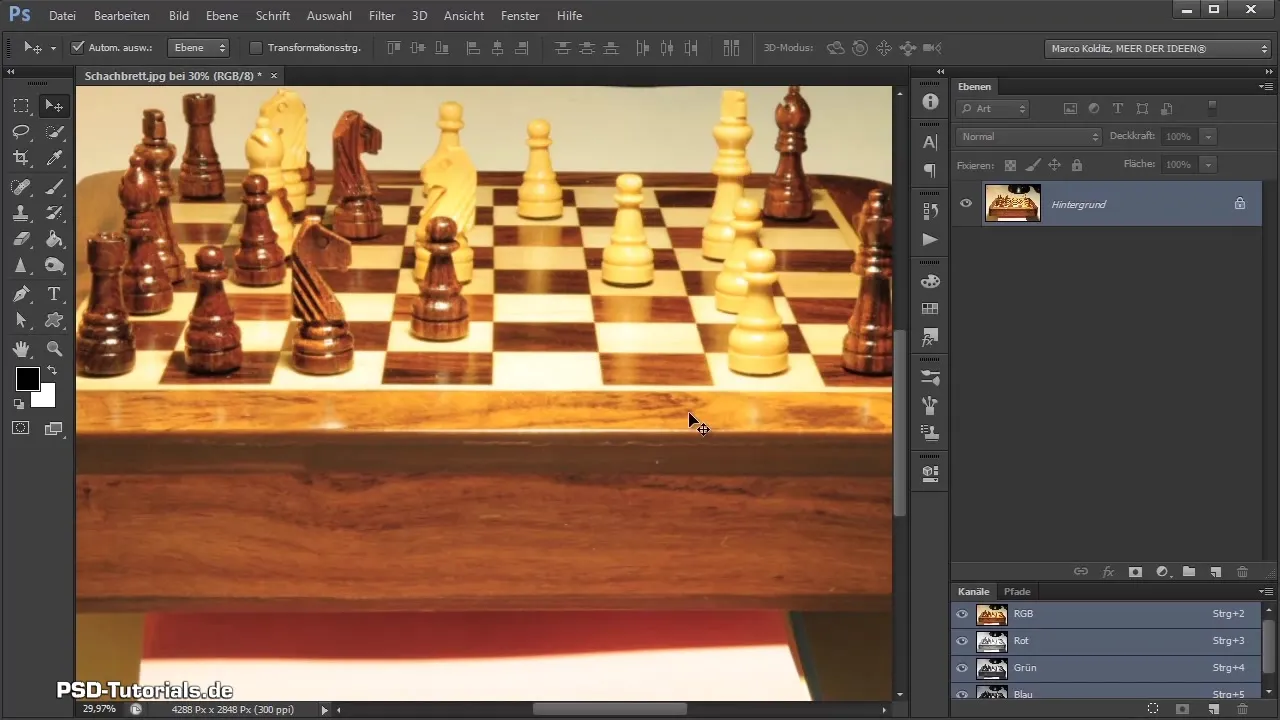Image resolution: width=1280 pixels, height=720 pixels.
Task: Toggle visibility of Blau channel
Action: (963, 694)
